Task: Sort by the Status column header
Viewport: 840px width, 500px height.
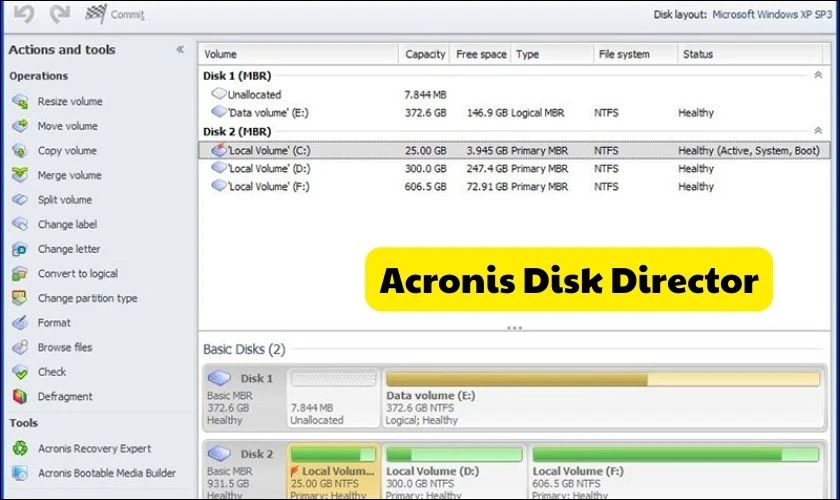Action: tap(749, 54)
